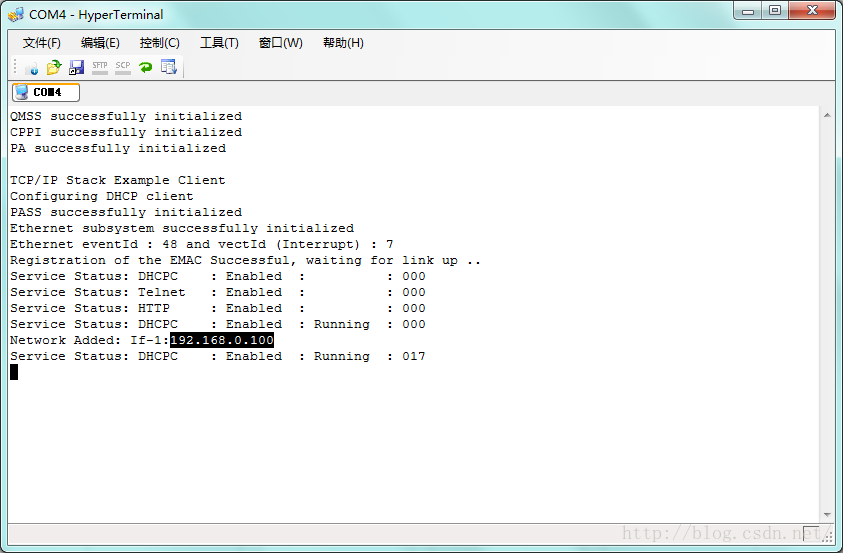Minimize the HyperTerminal window
This screenshot has height=553, width=843.
(748, 11)
